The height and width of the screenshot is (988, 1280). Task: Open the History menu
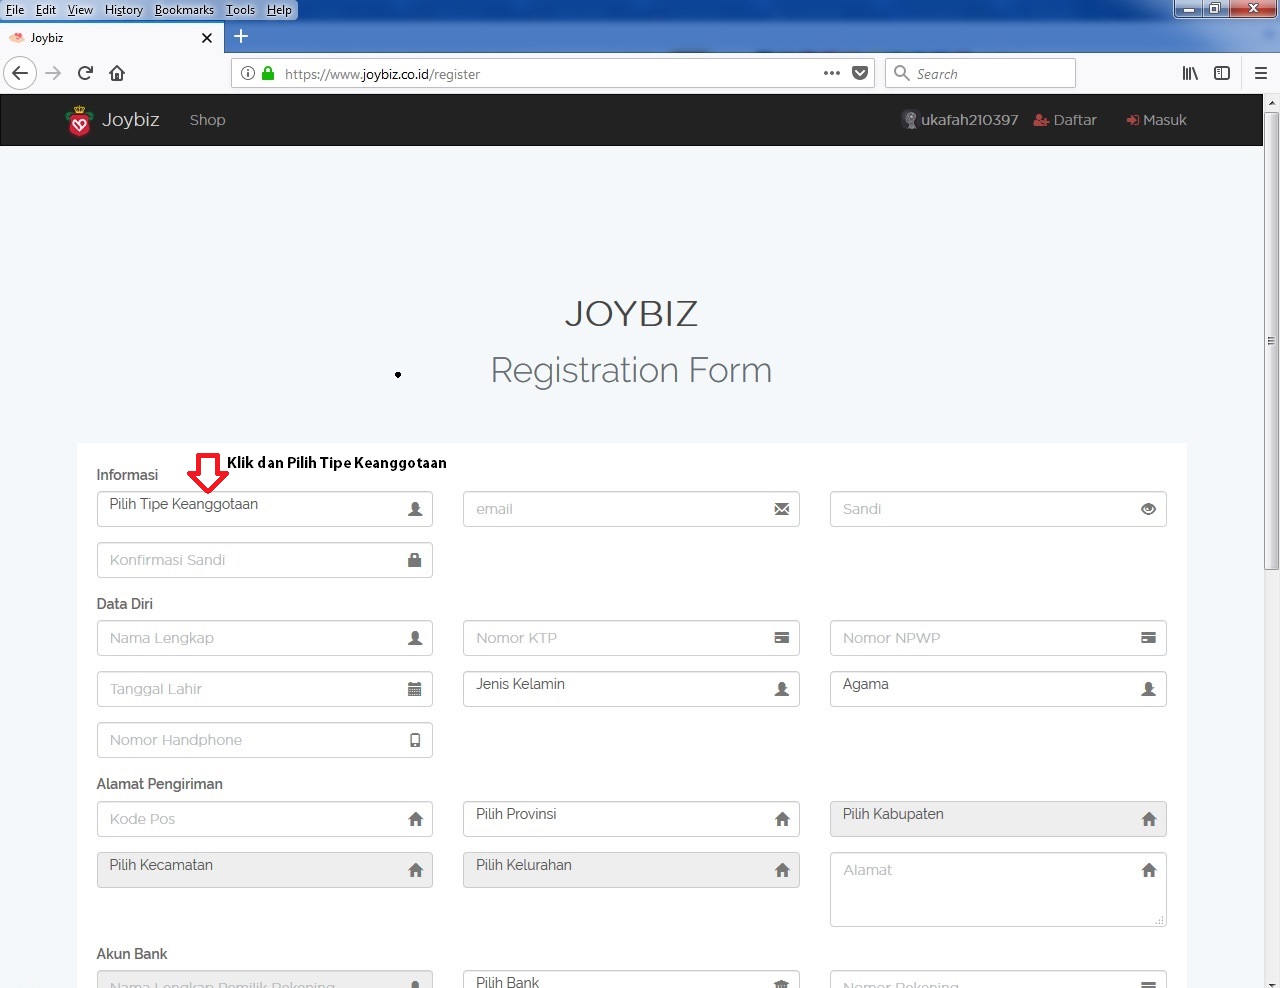(124, 10)
